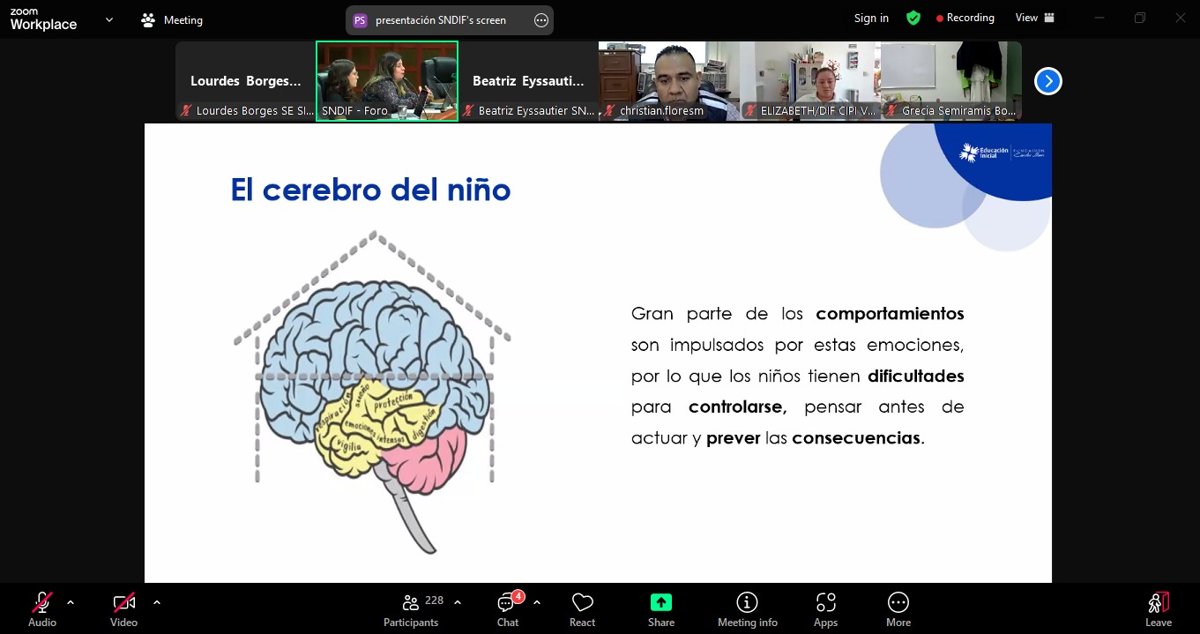Click green encryption shield icon

click(x=913, y=18)
